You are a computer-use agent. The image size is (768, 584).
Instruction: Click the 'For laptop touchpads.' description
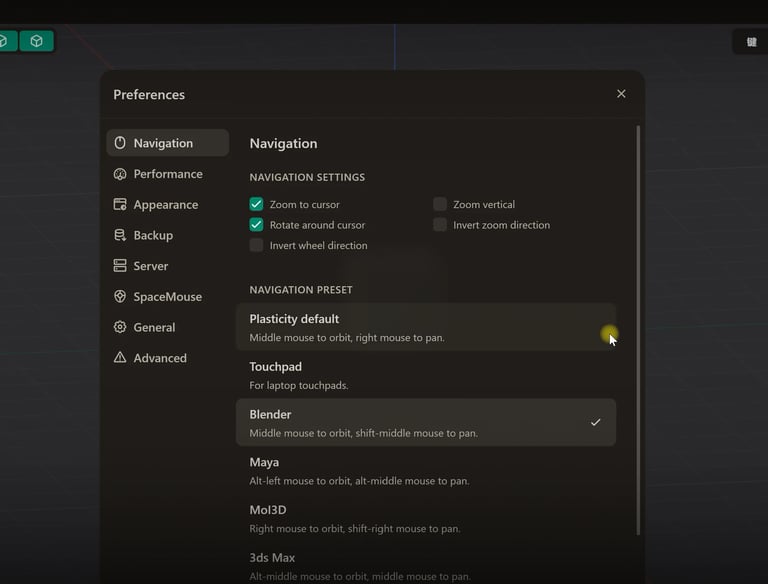(299, 386)
